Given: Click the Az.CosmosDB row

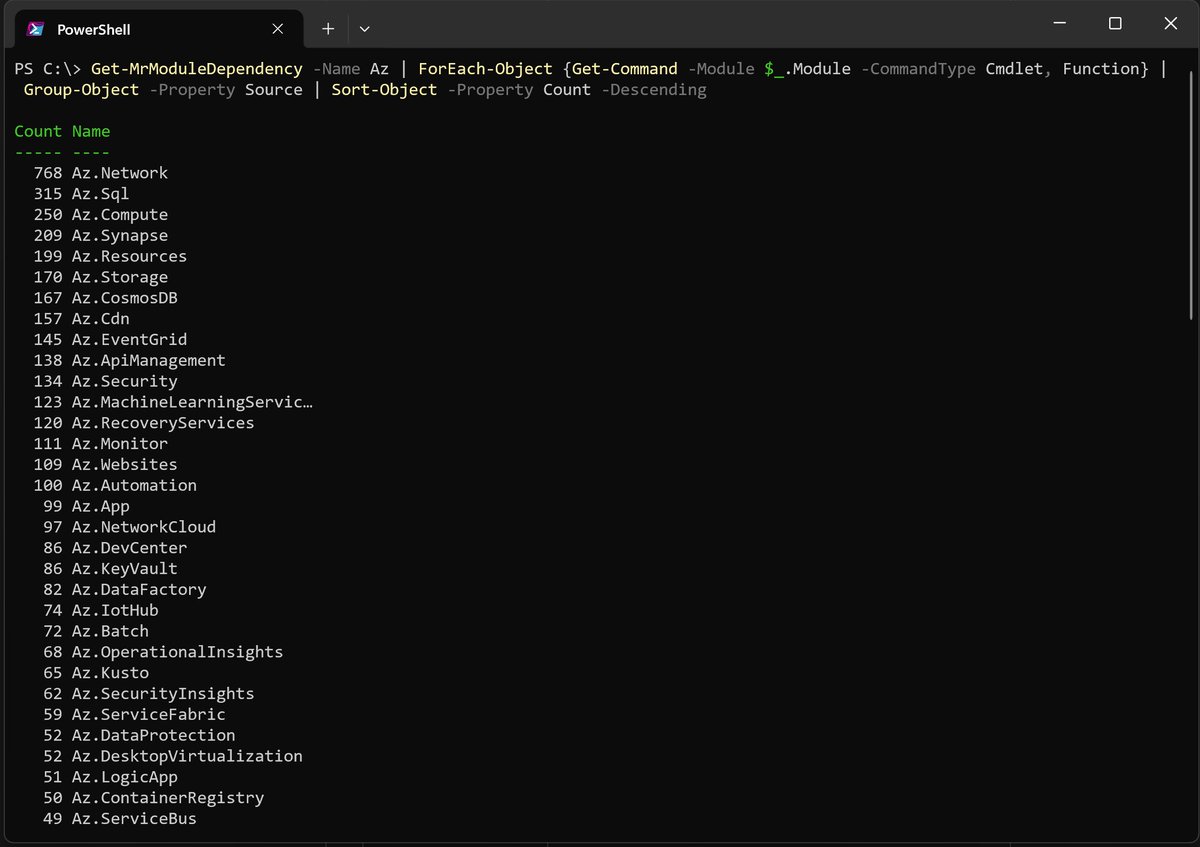Looking at the screenshot, I should 106,298.
